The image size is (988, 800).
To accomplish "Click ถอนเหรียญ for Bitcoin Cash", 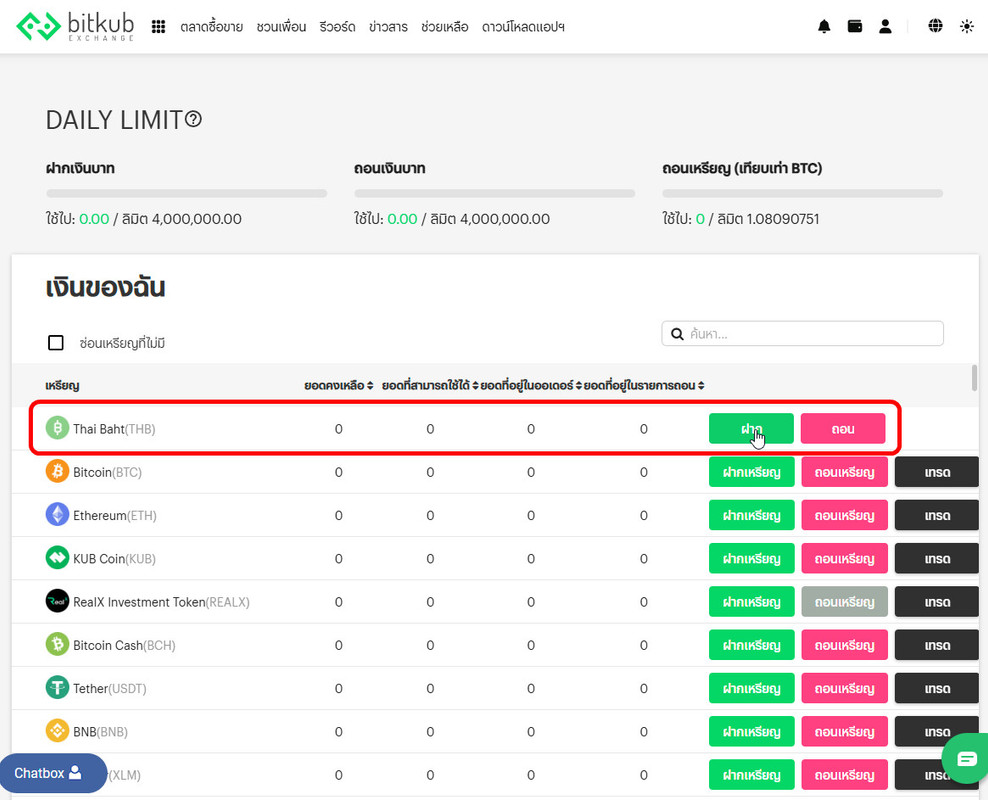I will tap(844, 645).
